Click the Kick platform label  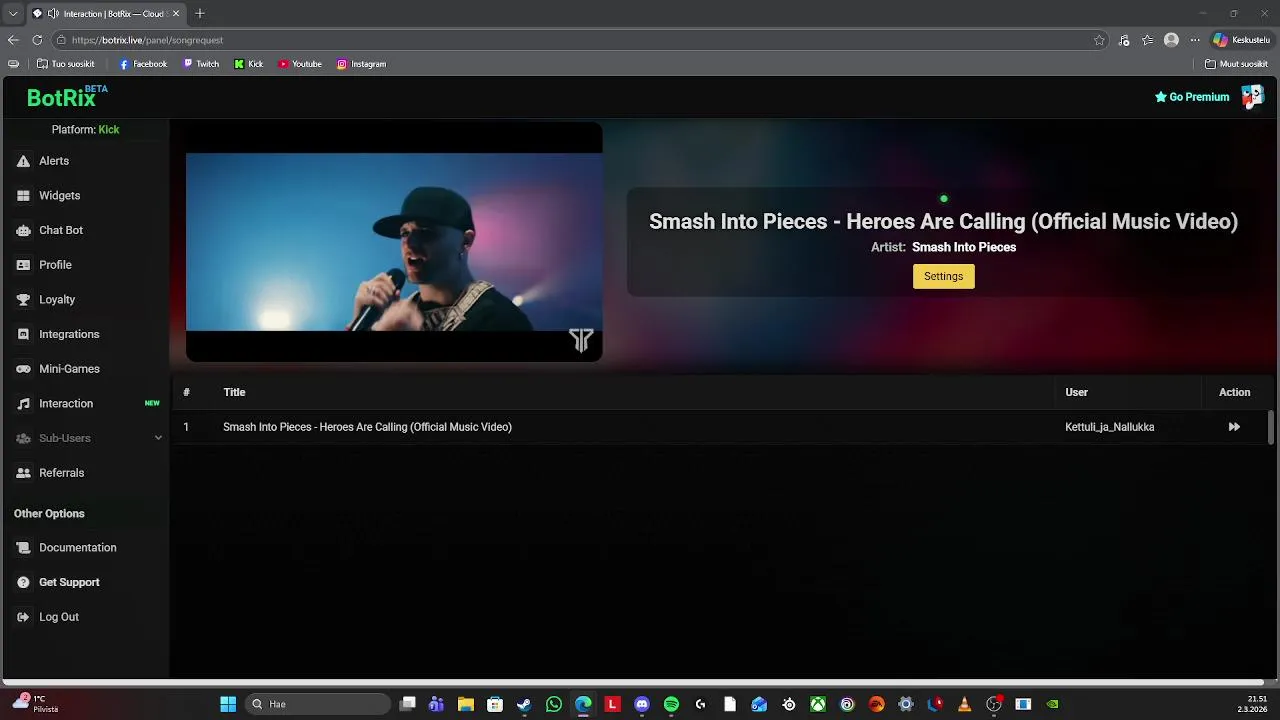(109, 130)
